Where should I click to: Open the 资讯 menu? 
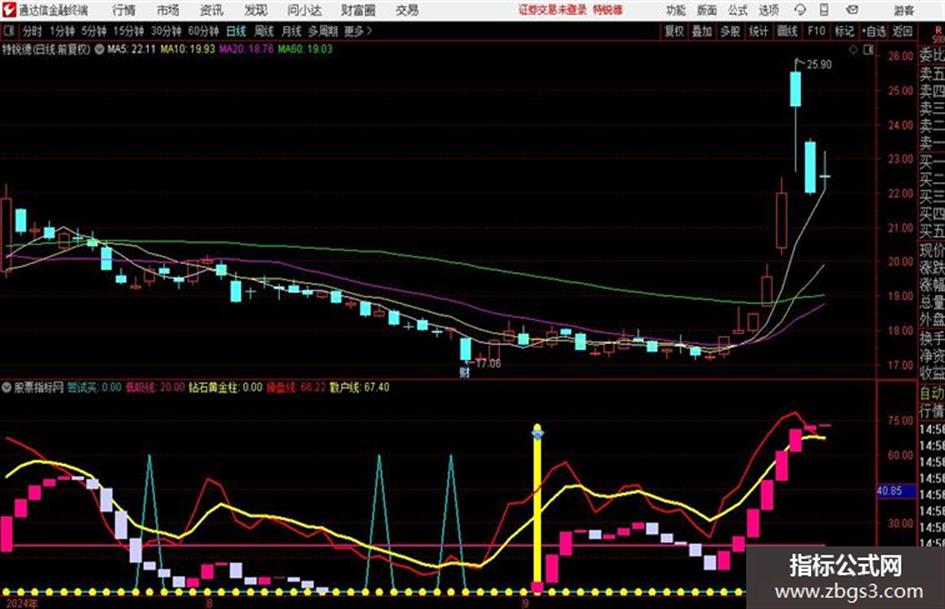click(211, 10)
